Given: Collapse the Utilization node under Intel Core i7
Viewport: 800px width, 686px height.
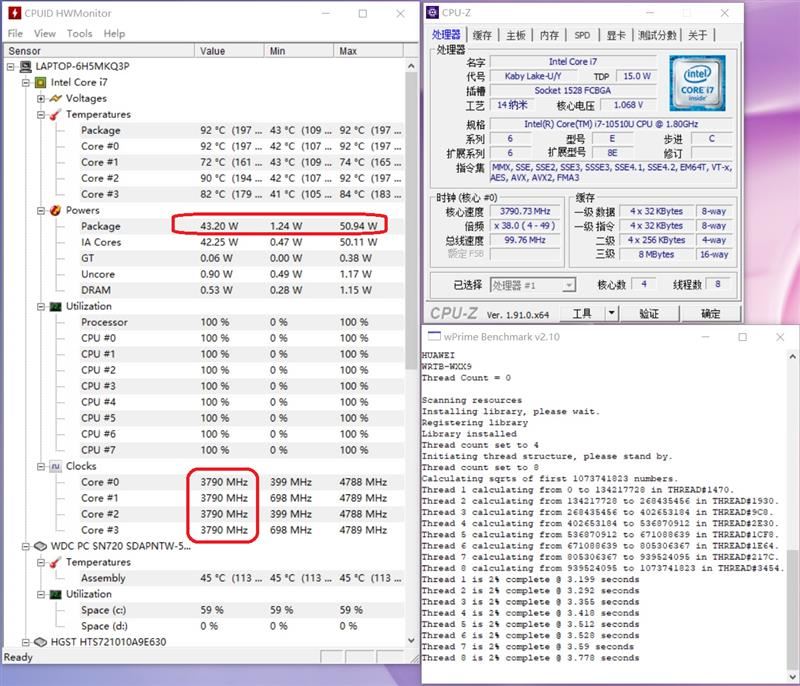Looking at the screenshot, I should (x=41, y=307).
